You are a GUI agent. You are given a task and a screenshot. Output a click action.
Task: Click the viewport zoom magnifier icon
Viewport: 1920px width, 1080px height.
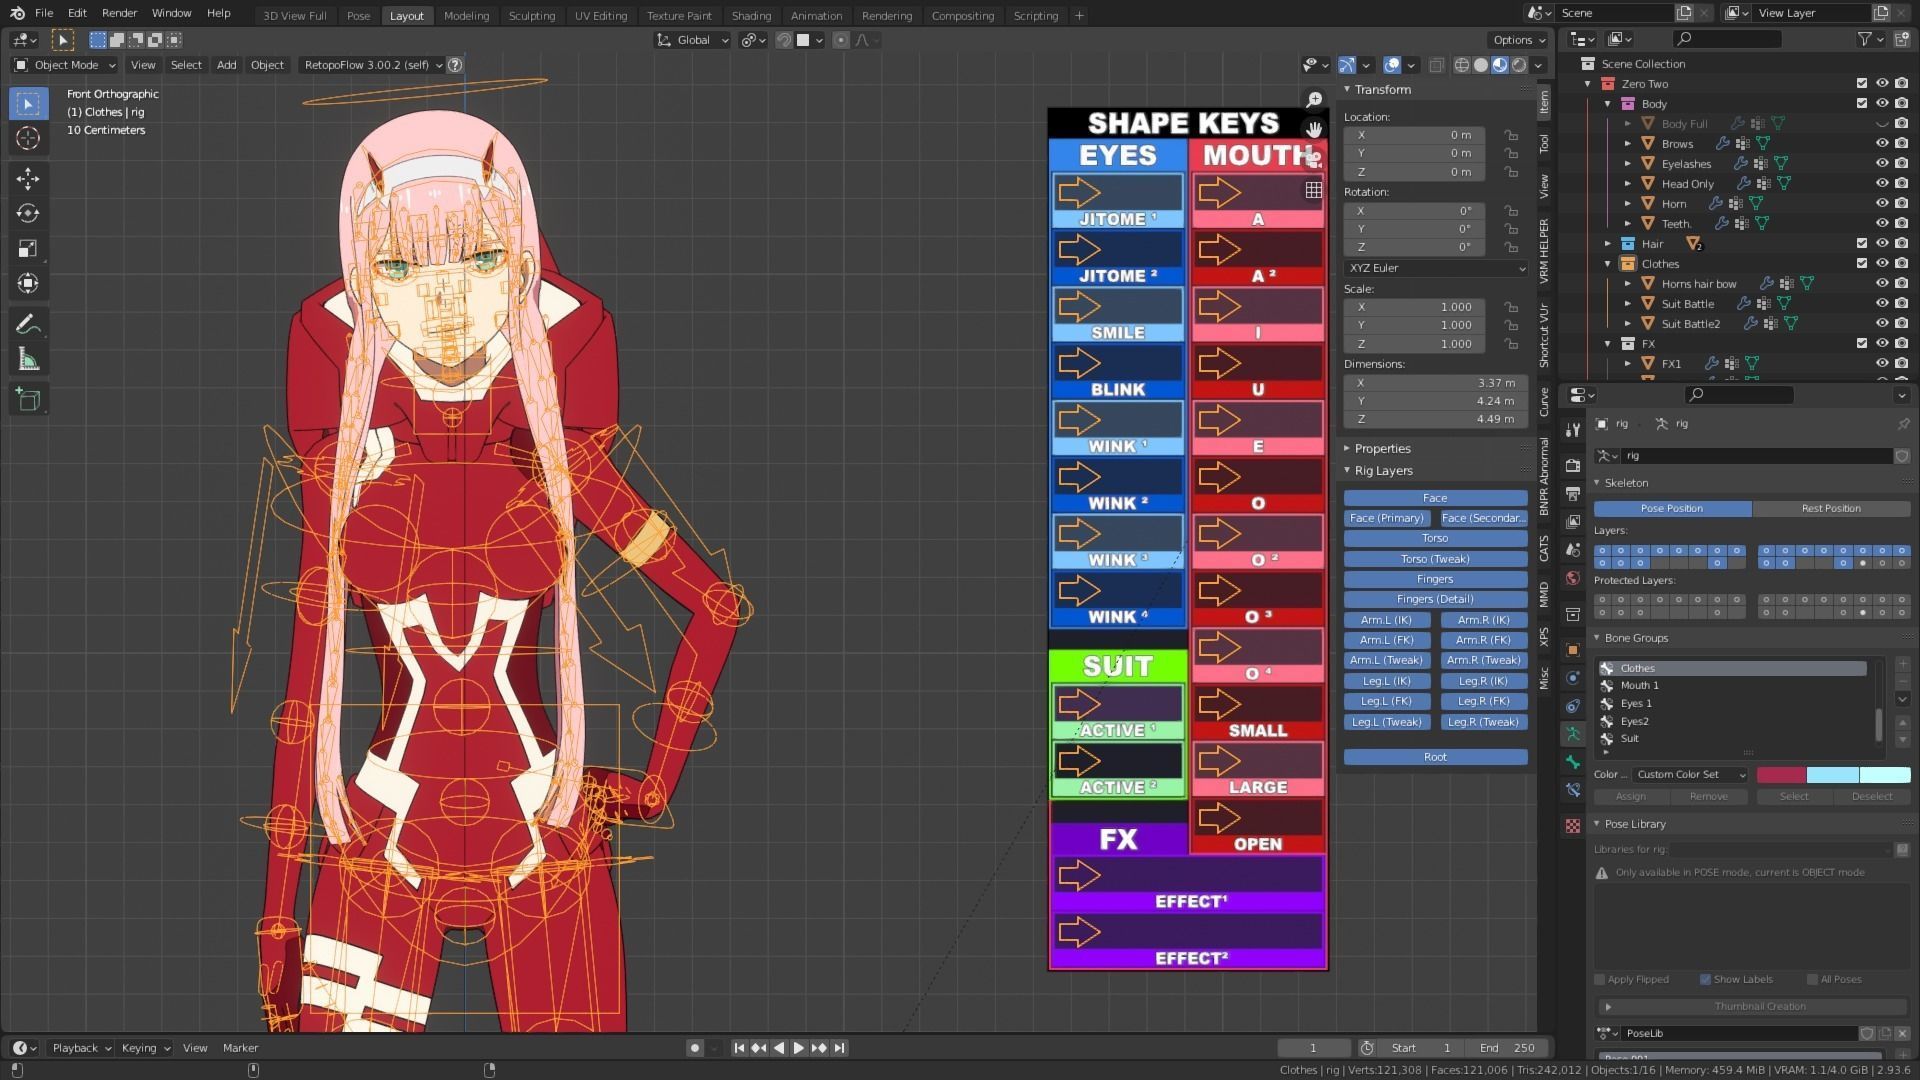[x=1314, y=100]
